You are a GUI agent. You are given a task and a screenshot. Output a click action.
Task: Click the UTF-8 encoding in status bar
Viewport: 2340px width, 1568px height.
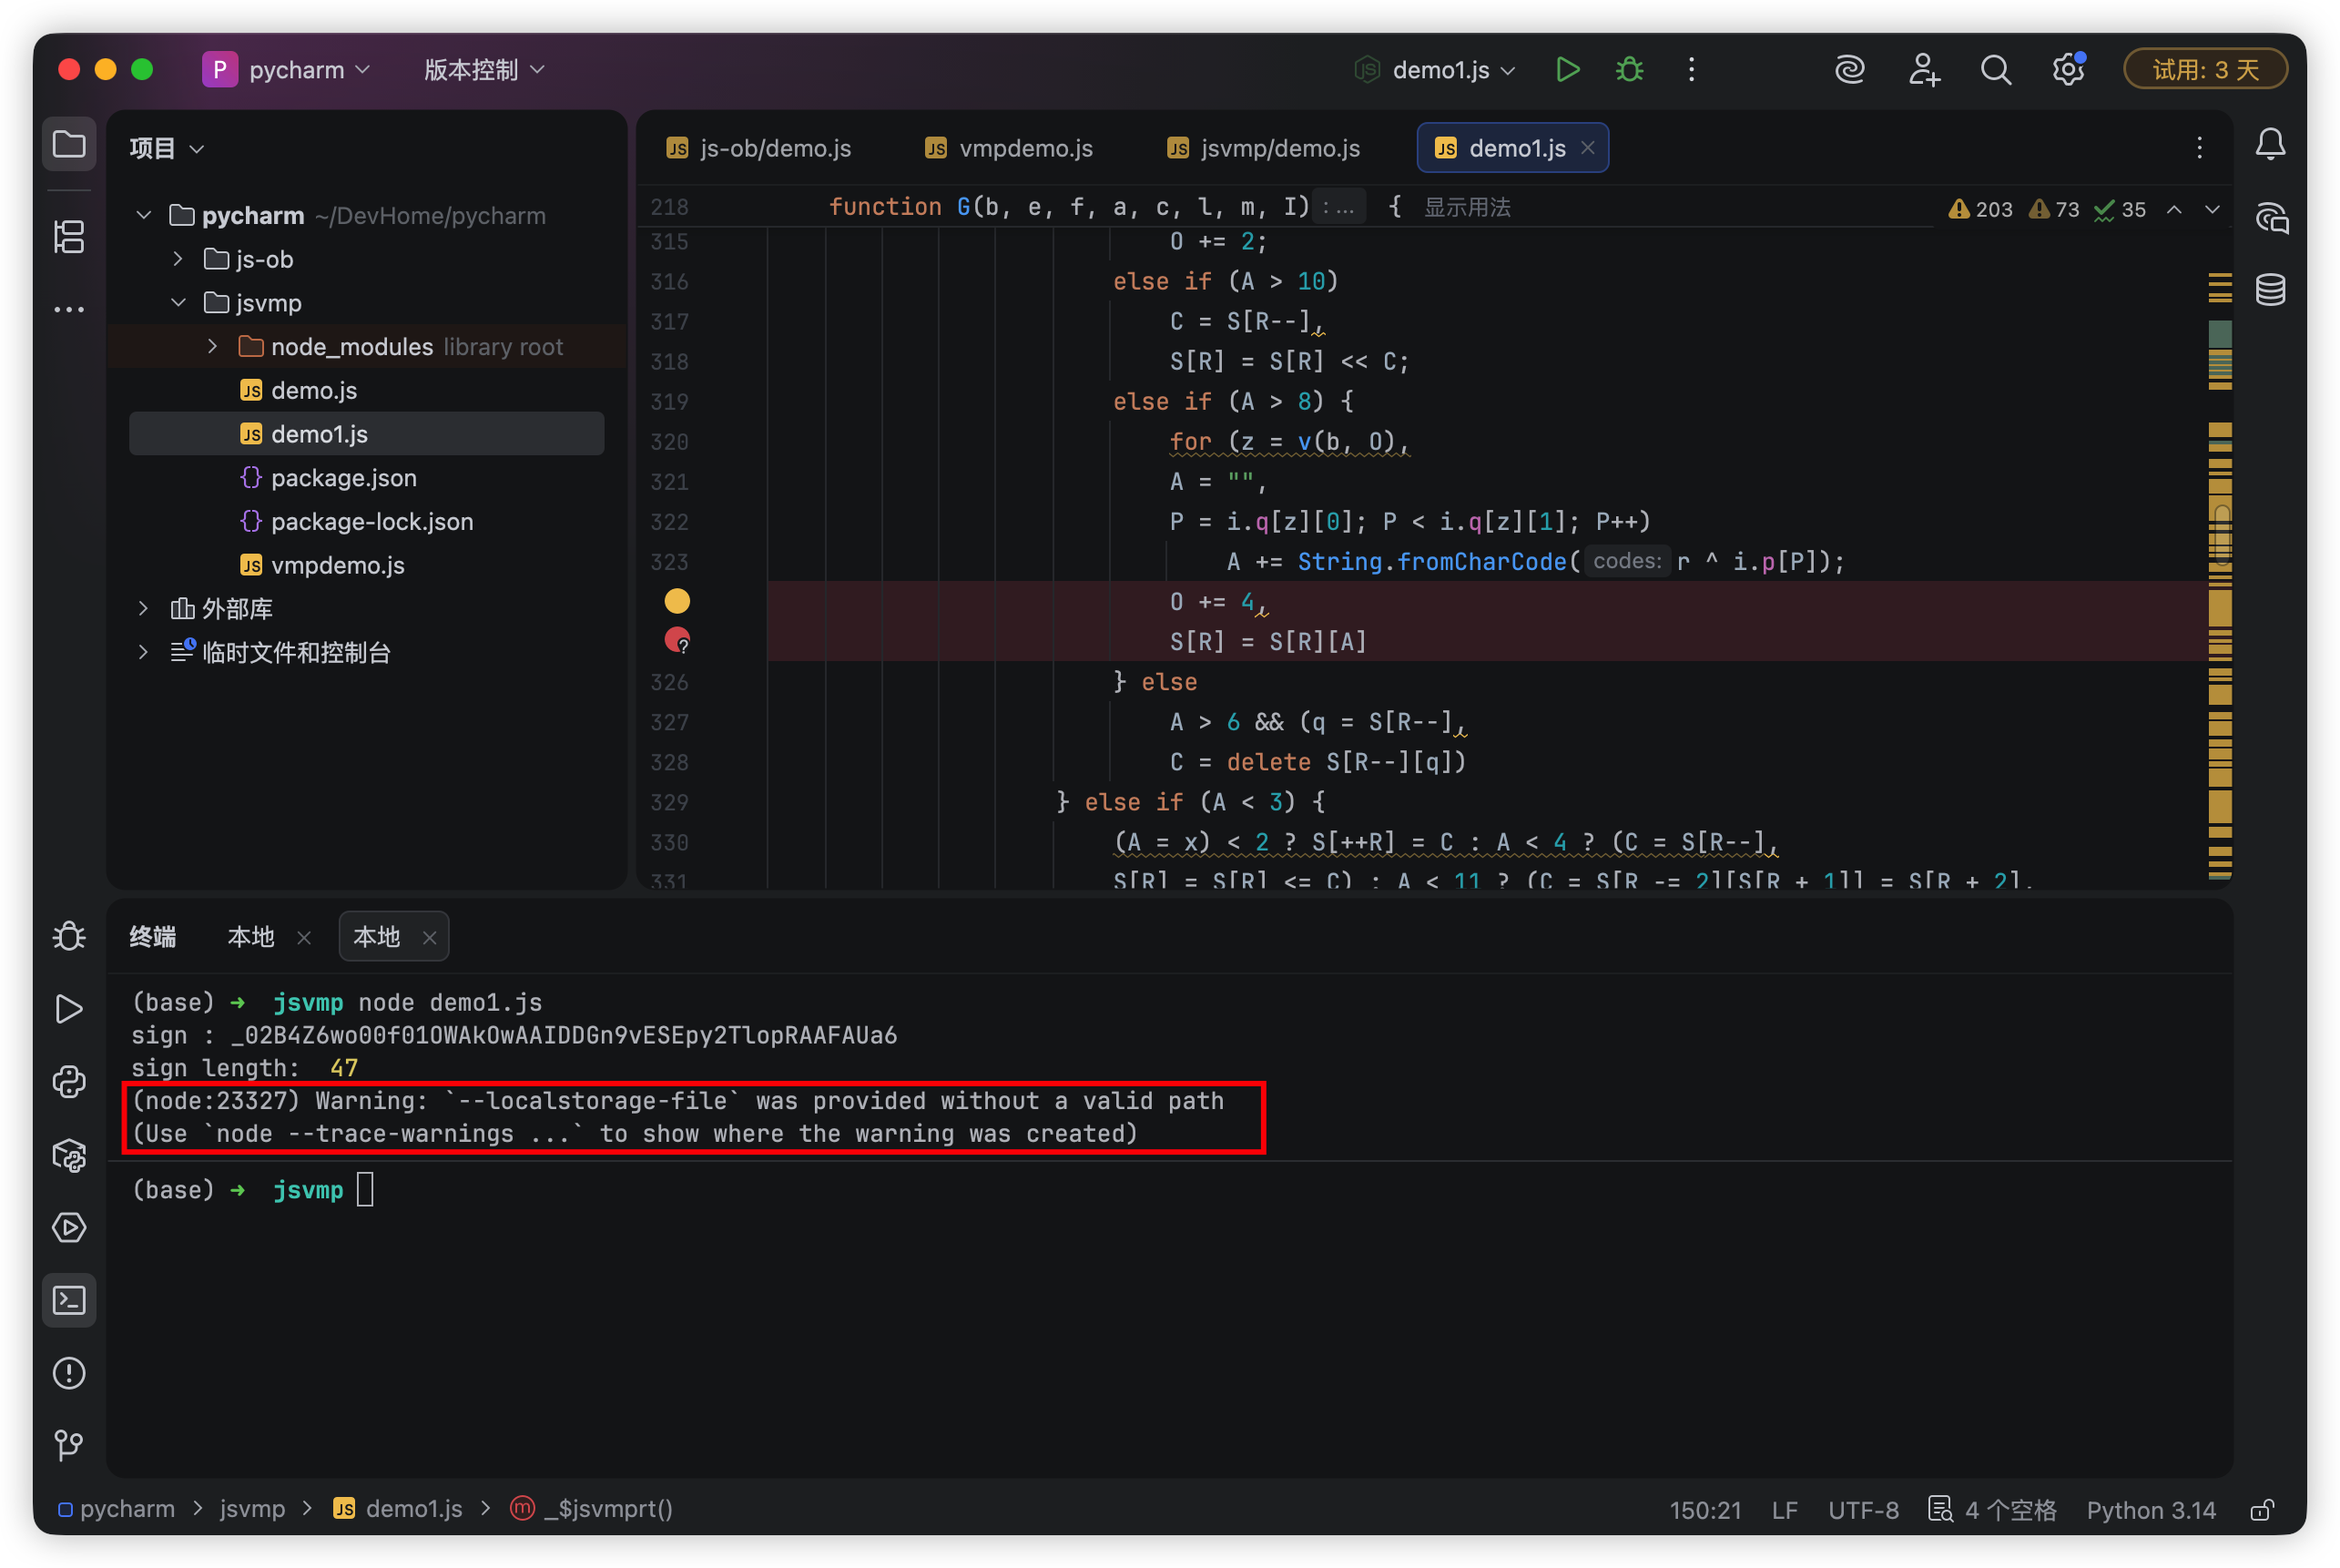pyautogui.click(x=1862, y=1510)
